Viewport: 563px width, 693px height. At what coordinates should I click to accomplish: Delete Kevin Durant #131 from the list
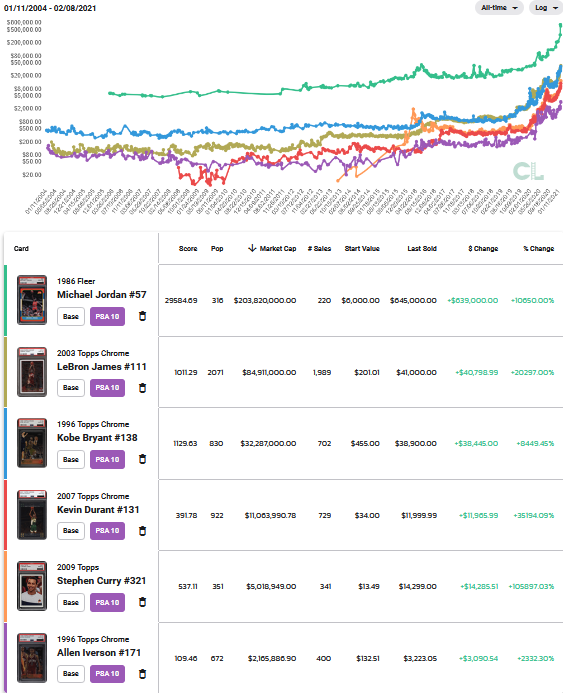pyautogui.click(x=142, y=531)
